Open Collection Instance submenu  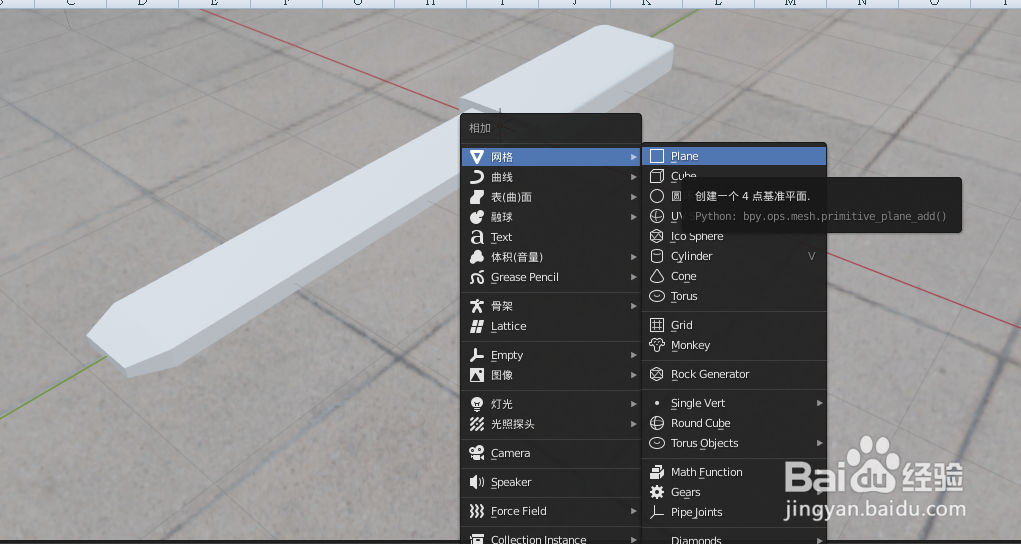tap(551, 539)
